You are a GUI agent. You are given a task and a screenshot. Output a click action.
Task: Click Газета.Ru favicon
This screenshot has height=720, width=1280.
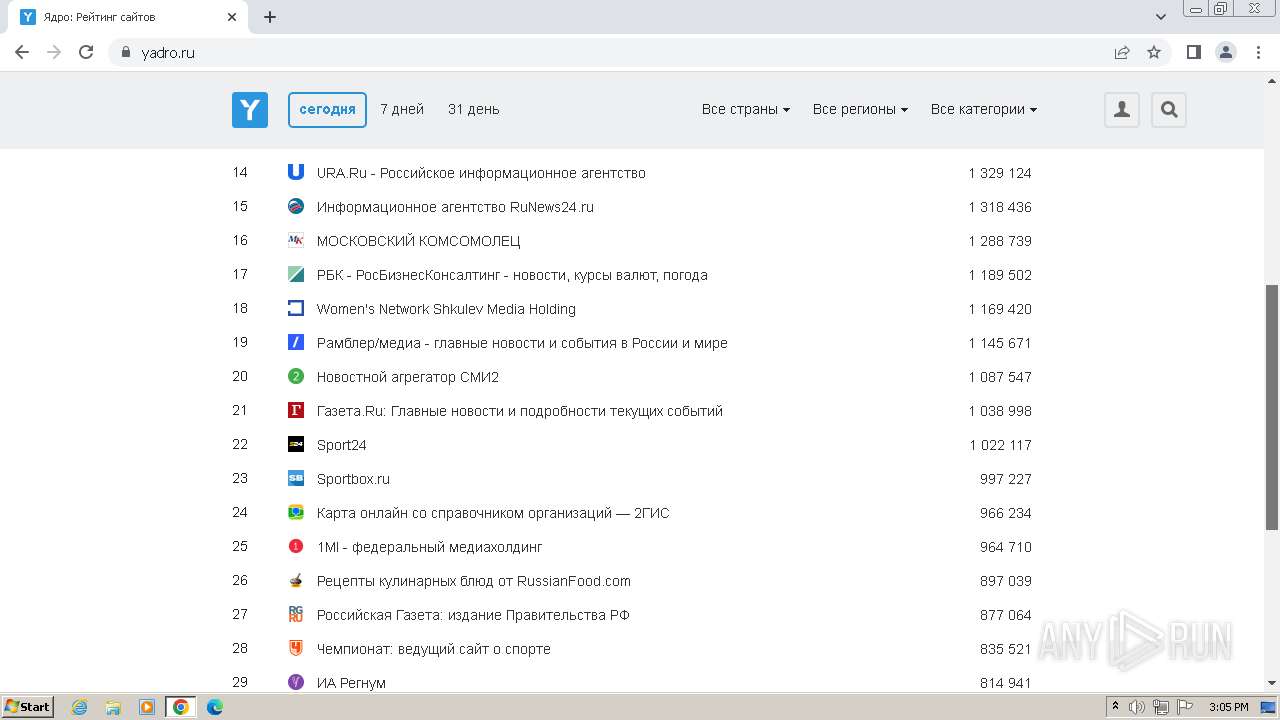click(296, 410)
